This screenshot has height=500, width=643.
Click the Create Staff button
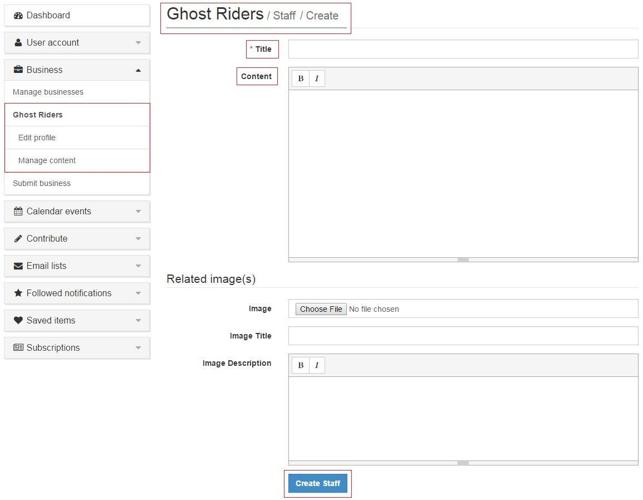click(x=317, y=484)
